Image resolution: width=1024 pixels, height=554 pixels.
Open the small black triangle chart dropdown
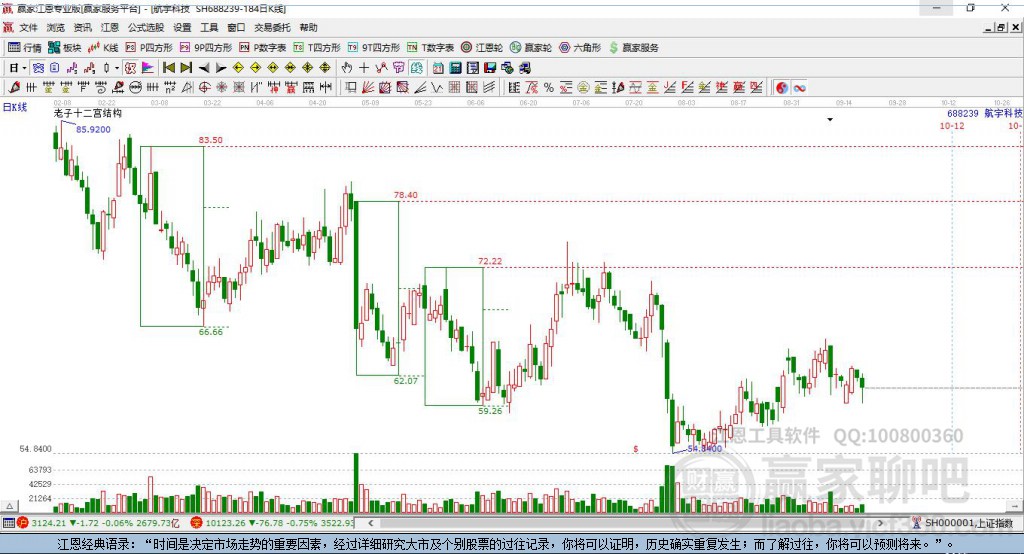coord(830,120)
